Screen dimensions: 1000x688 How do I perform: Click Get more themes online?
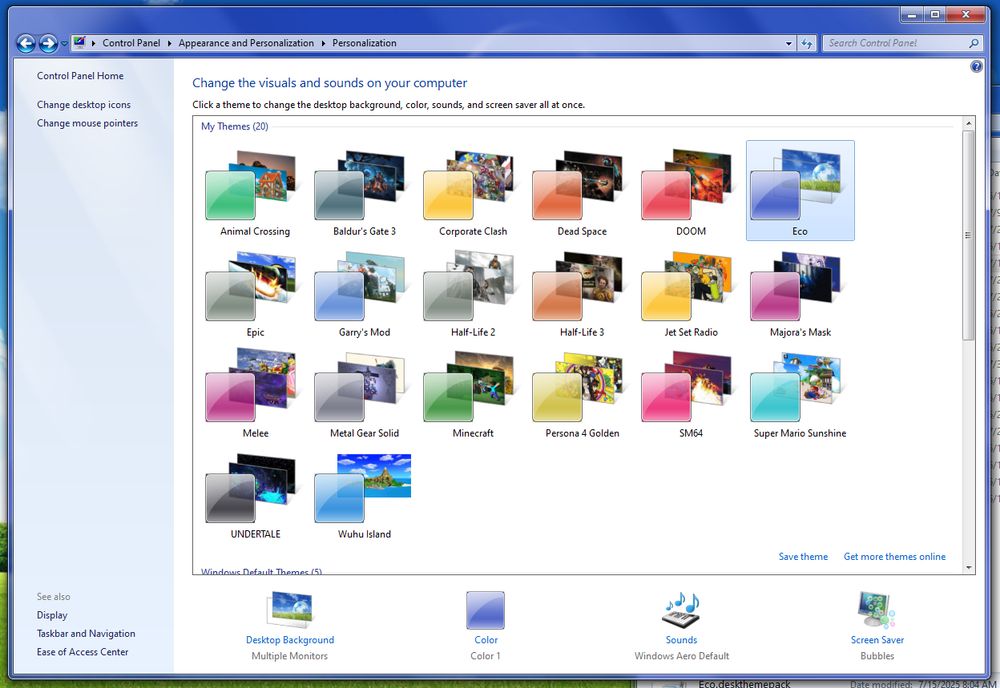pyautogui.click(x=895, y=557)
